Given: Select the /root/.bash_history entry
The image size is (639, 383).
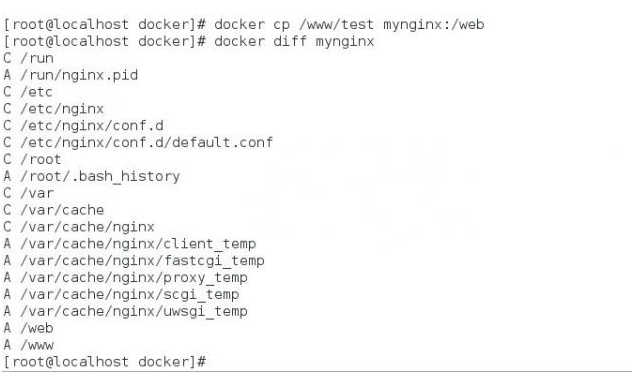Looking at the screenshot, I should tap(92, 176).
